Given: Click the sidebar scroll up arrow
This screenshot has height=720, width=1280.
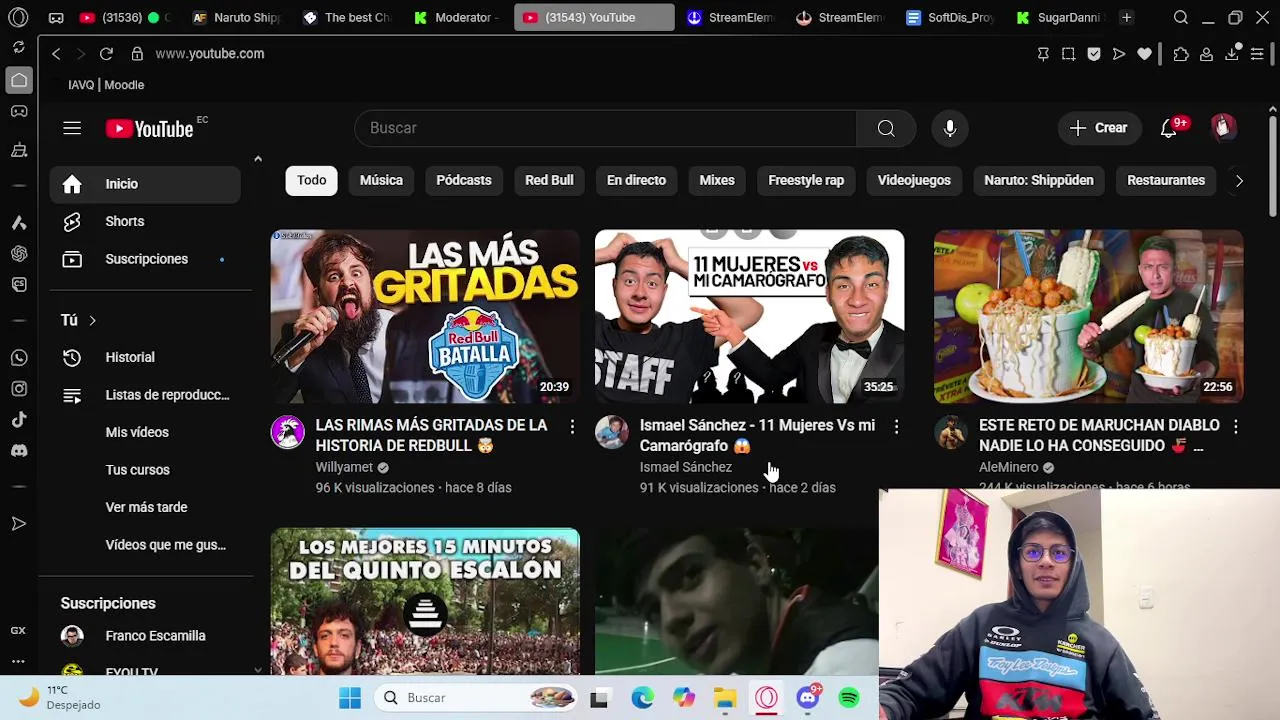Looking at the screenshot, I should pyautogui.click(x=257, y=159).
